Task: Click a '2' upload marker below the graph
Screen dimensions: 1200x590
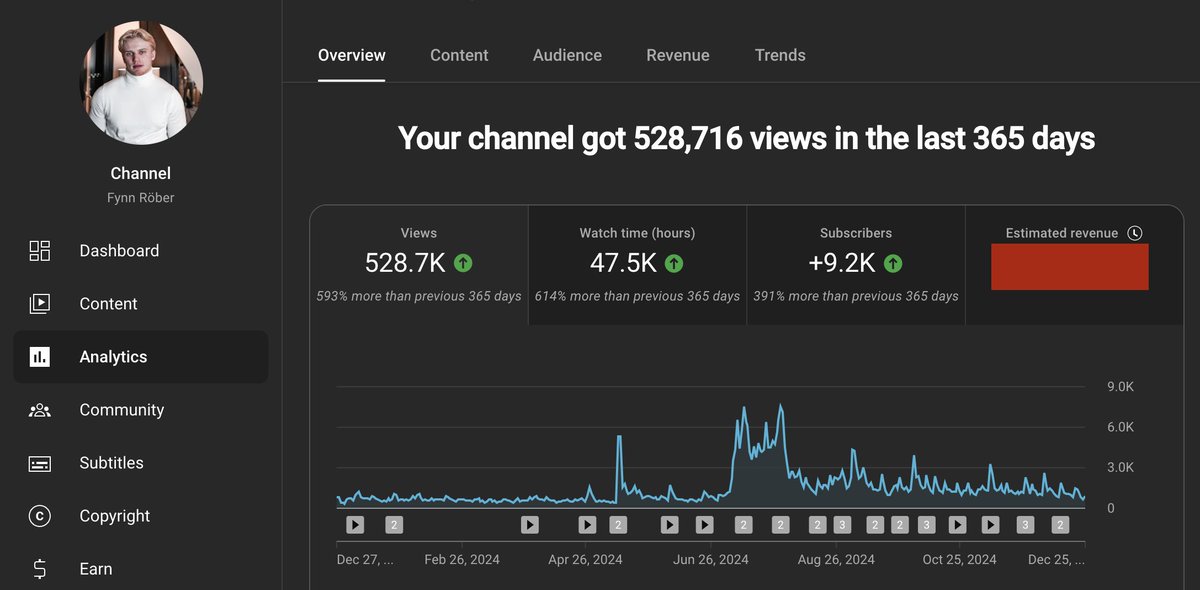Action: pos(394,524)
